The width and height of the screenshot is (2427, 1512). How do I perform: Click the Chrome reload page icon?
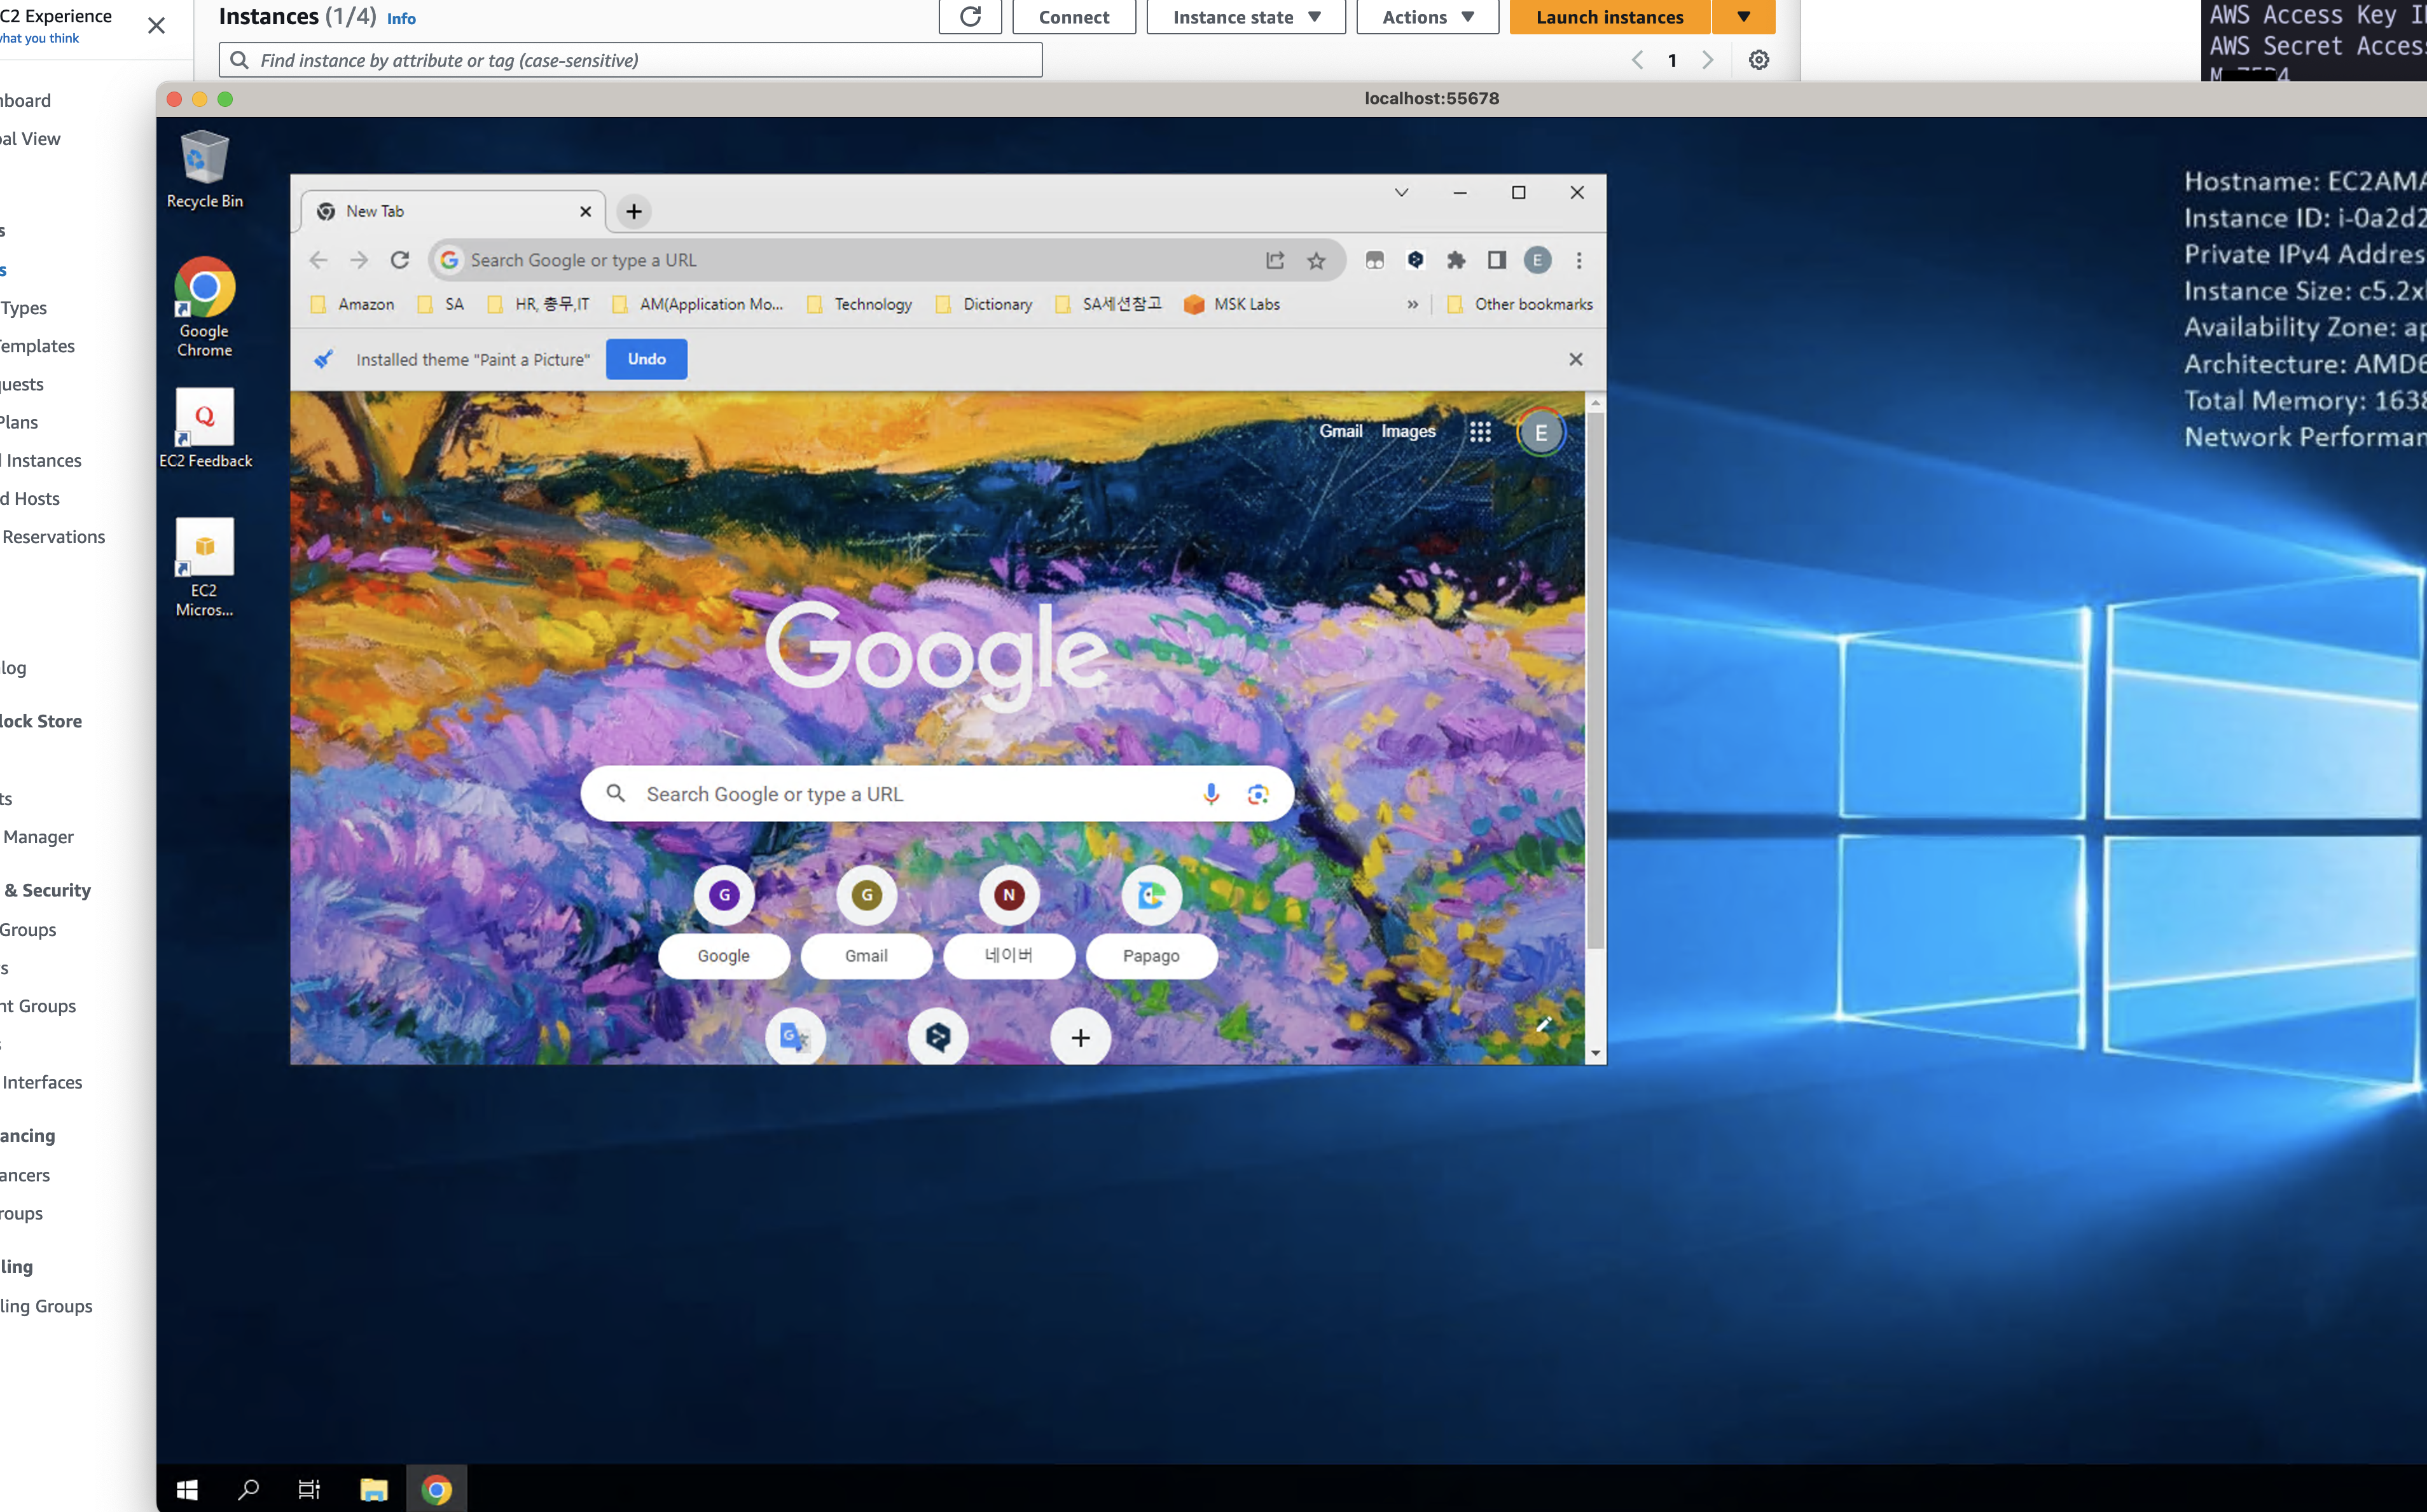pyautogui.click(x=400, y=260)
